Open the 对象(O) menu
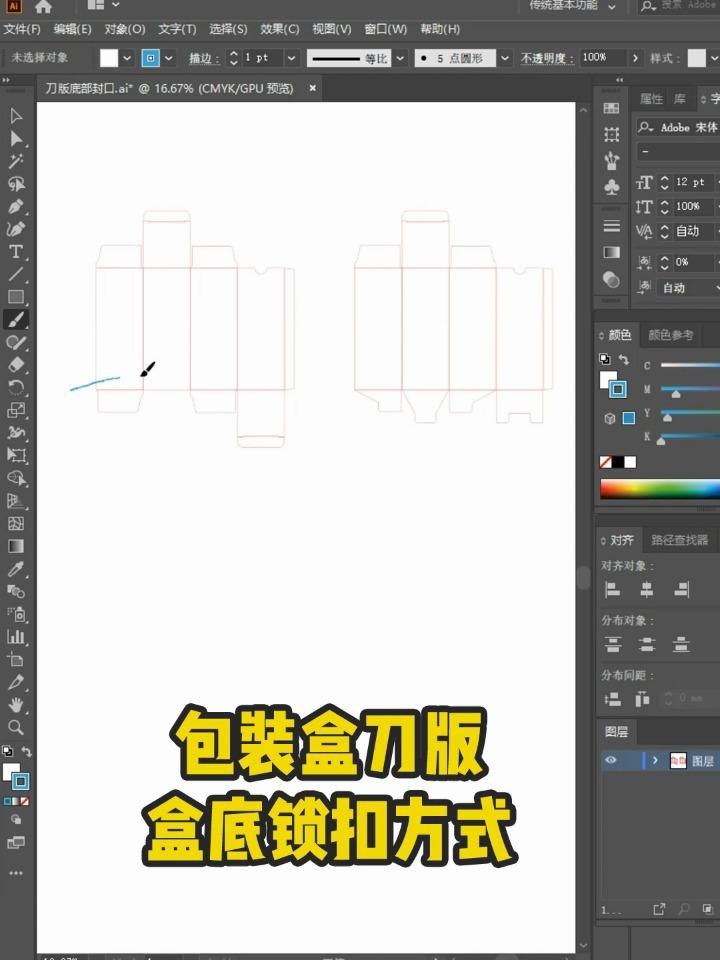 point(125,29)
